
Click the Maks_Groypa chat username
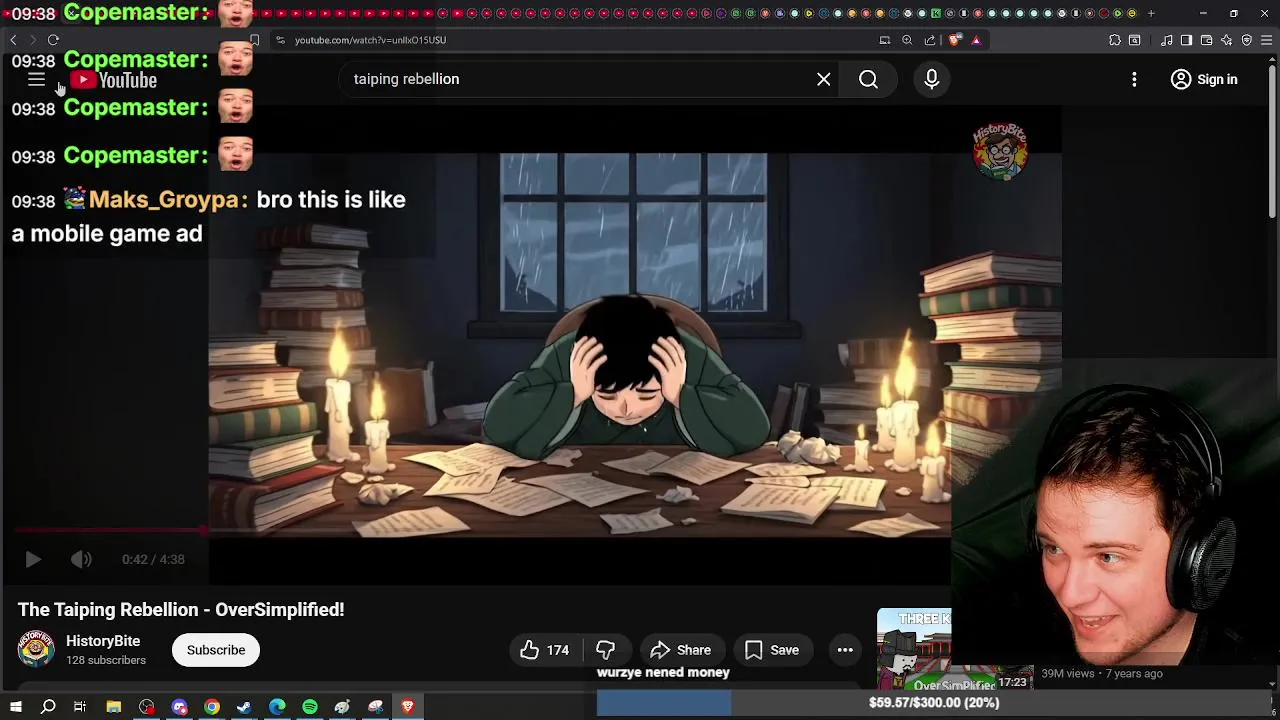coord(164,200)
